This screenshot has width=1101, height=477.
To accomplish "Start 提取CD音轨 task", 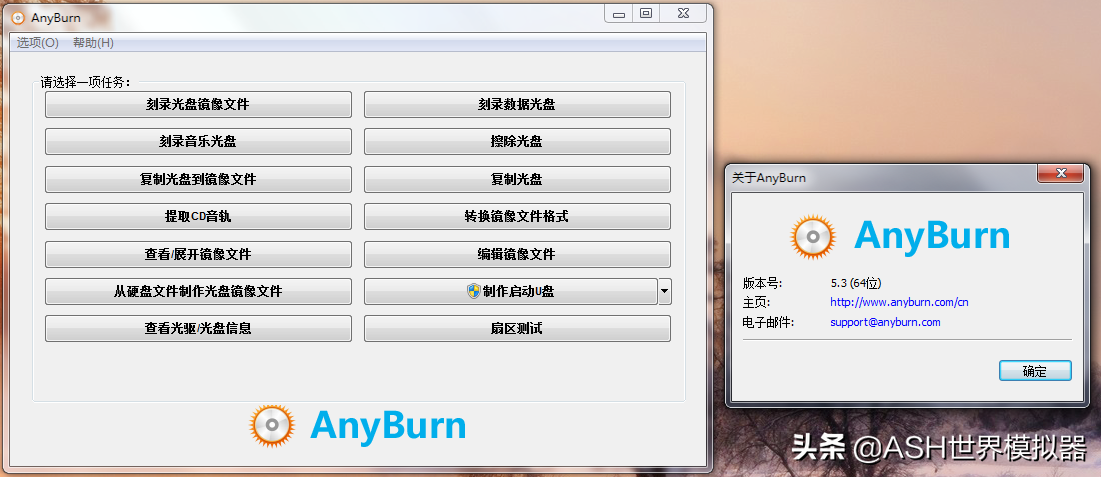I will click(x=198, y=216).
